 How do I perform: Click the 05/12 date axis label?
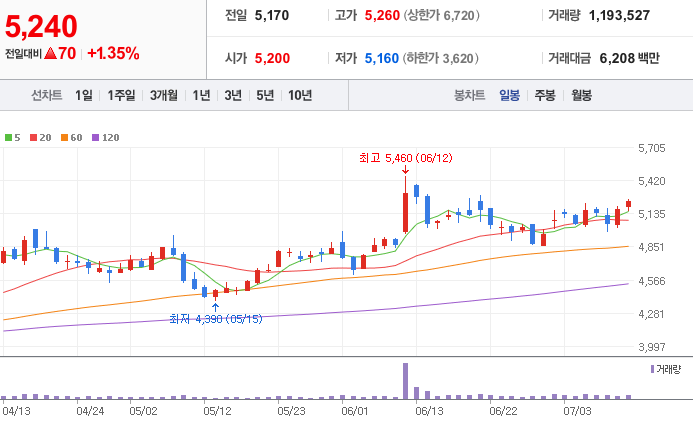coord(217,411)
